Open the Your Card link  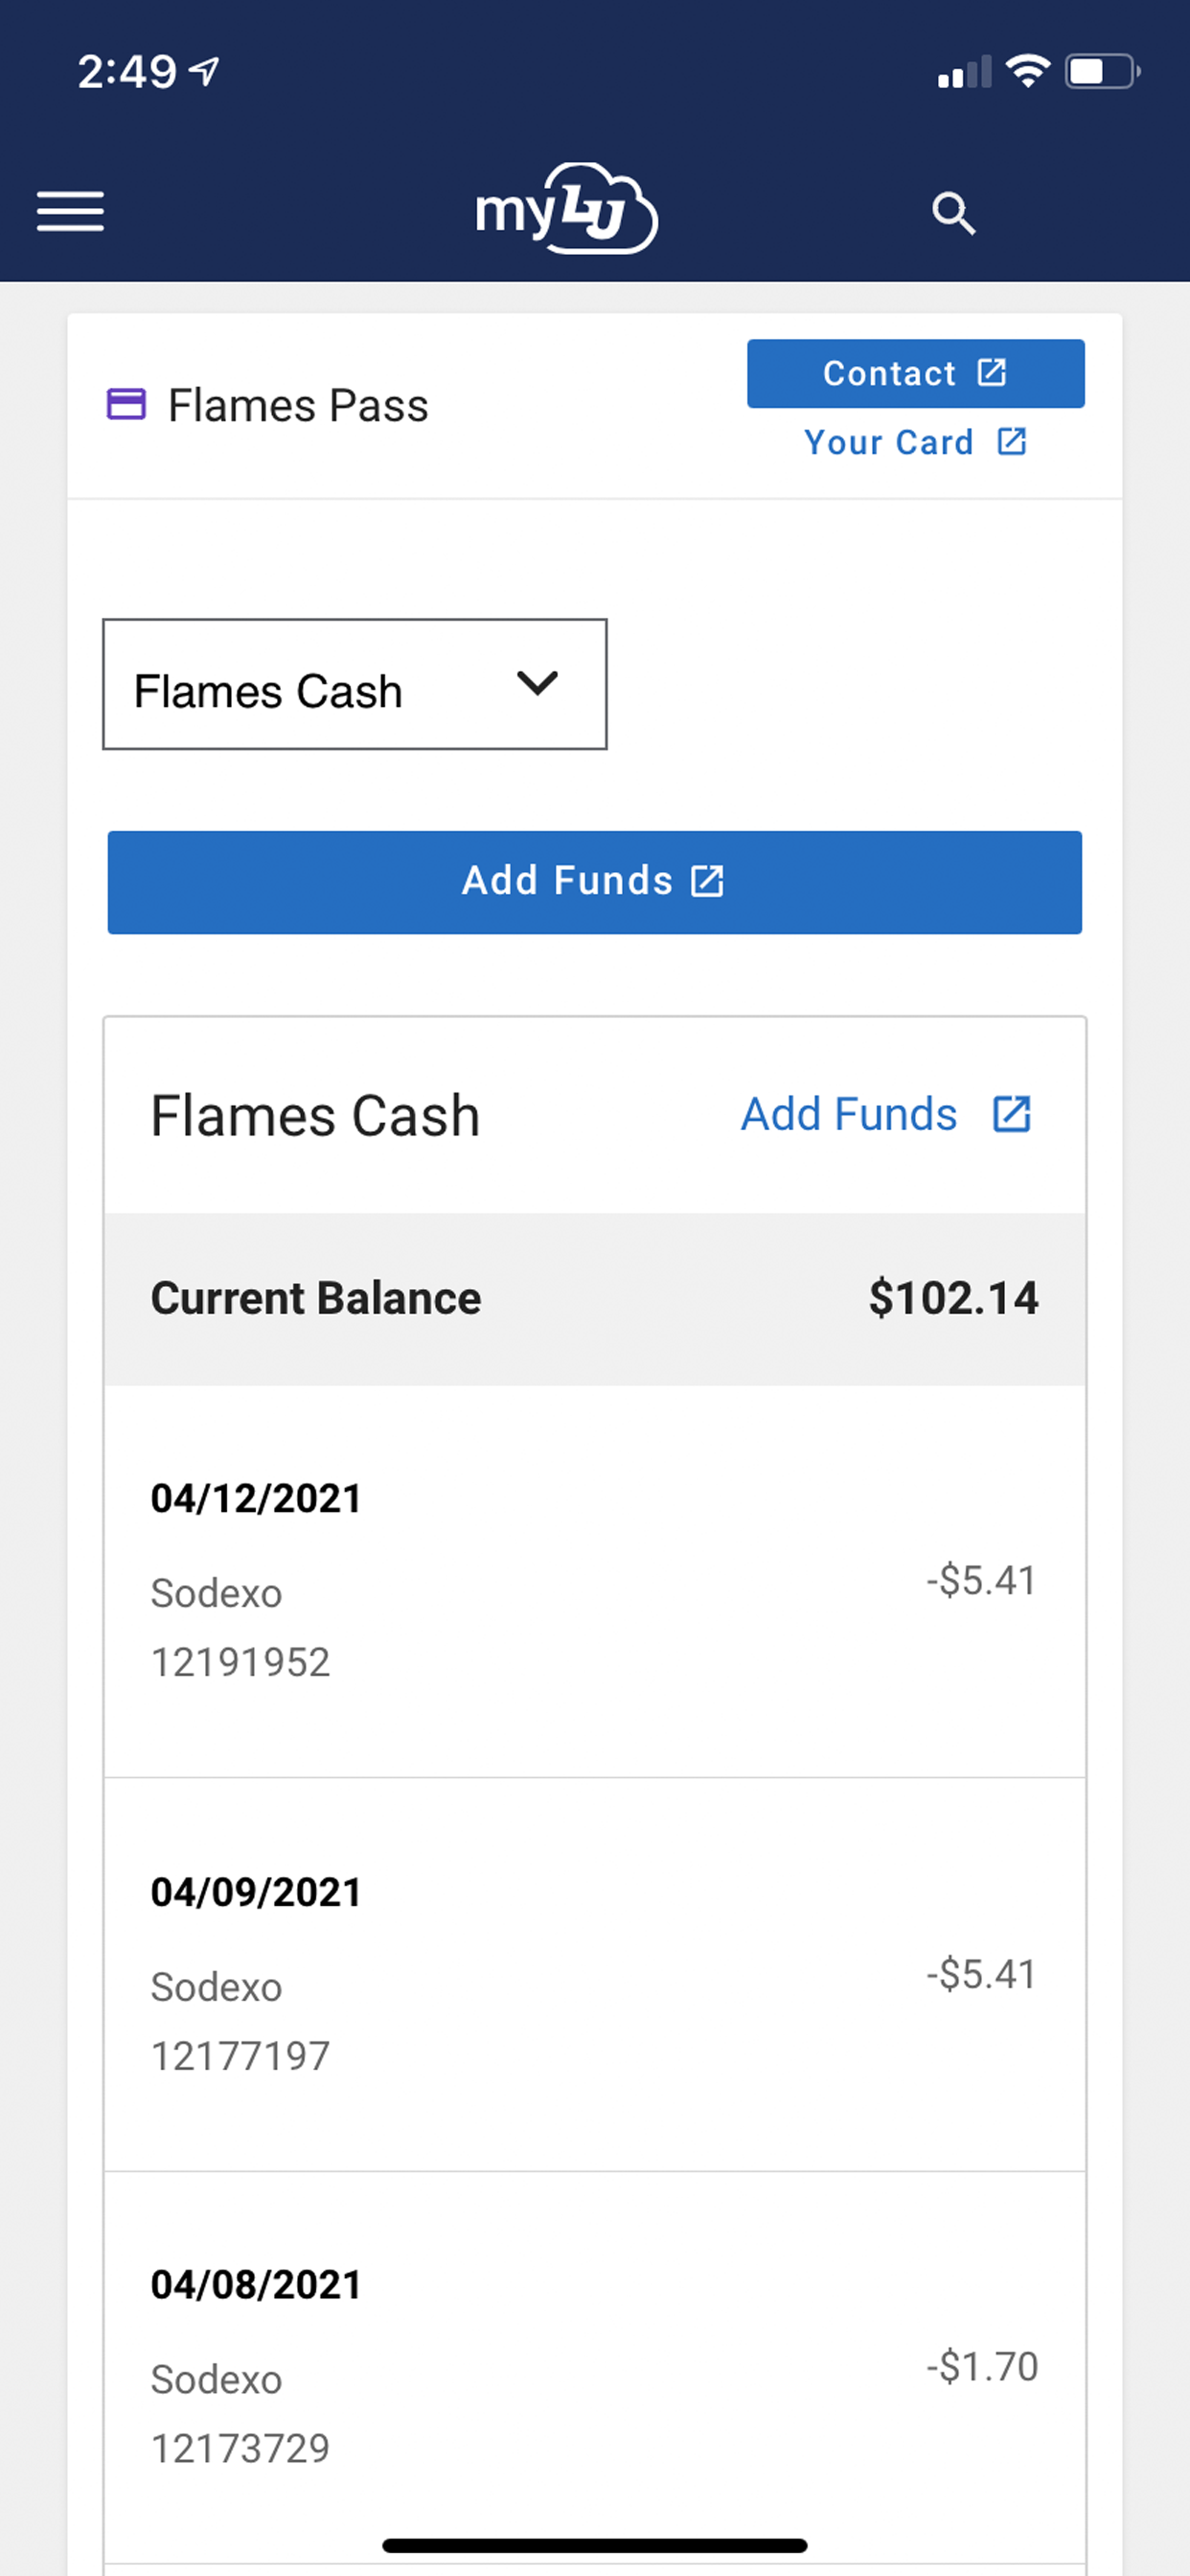(915, 442)
